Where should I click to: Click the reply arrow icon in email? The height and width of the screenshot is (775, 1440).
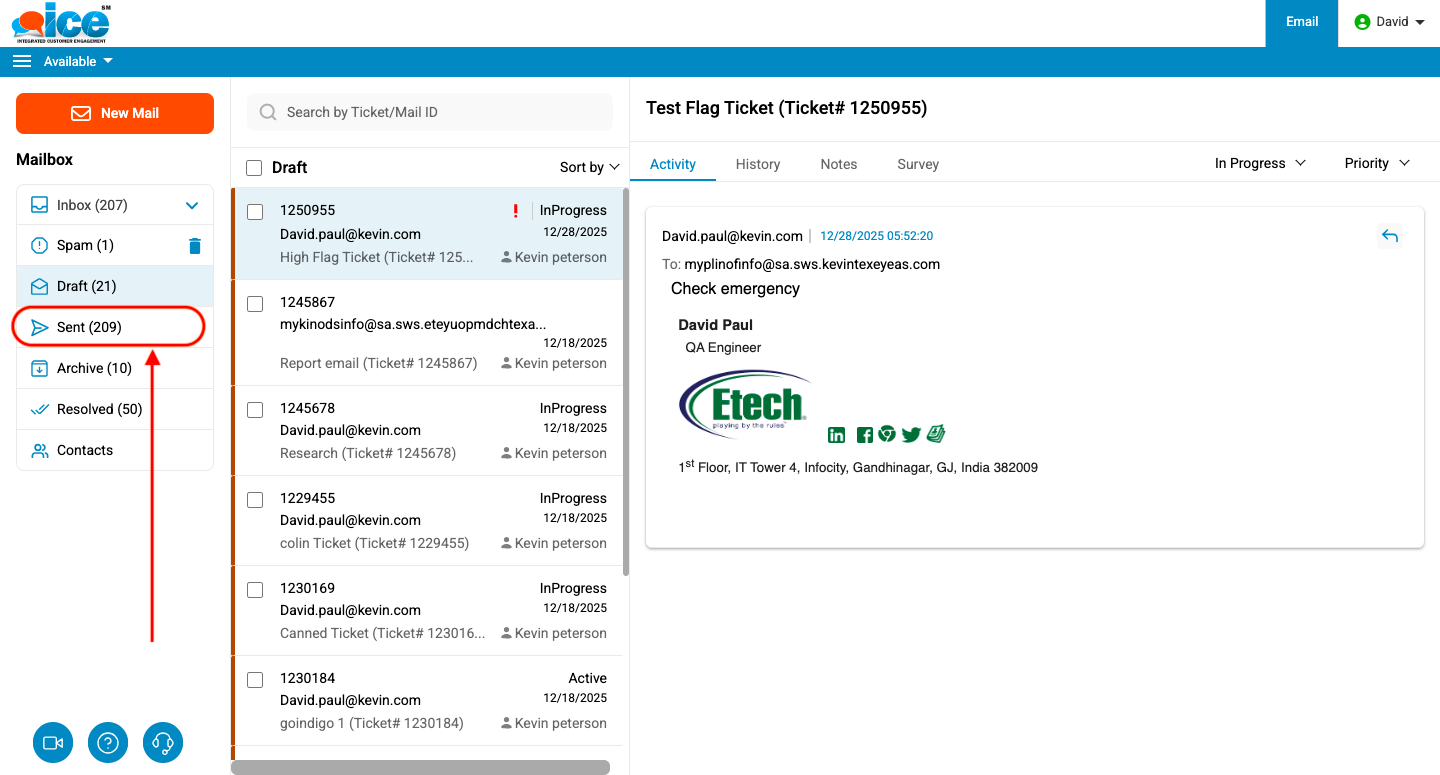[1389, 236]
